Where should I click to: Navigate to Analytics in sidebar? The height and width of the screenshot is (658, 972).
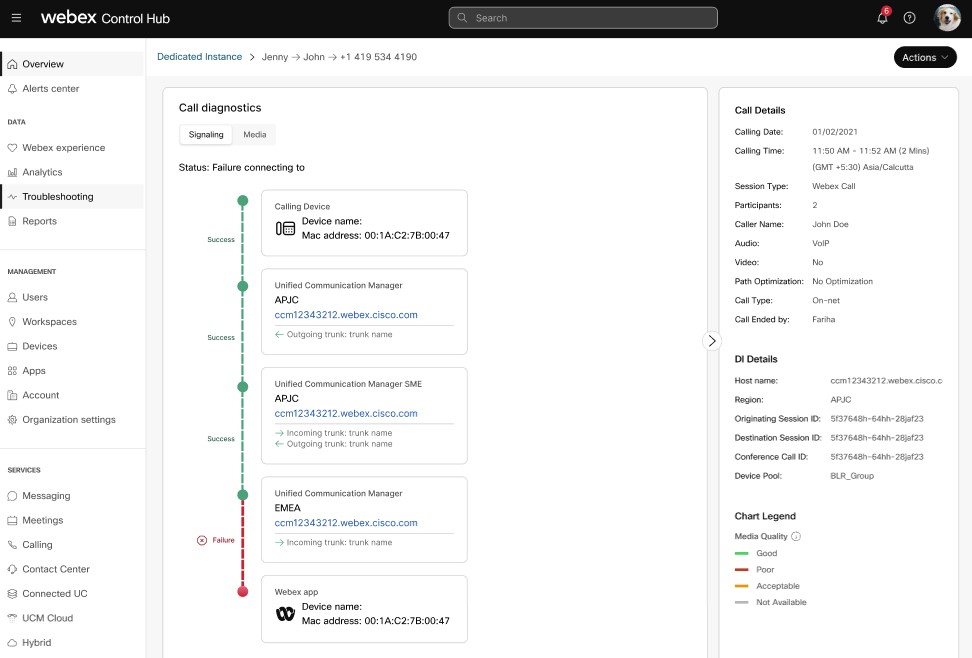(x=42, y=172)
